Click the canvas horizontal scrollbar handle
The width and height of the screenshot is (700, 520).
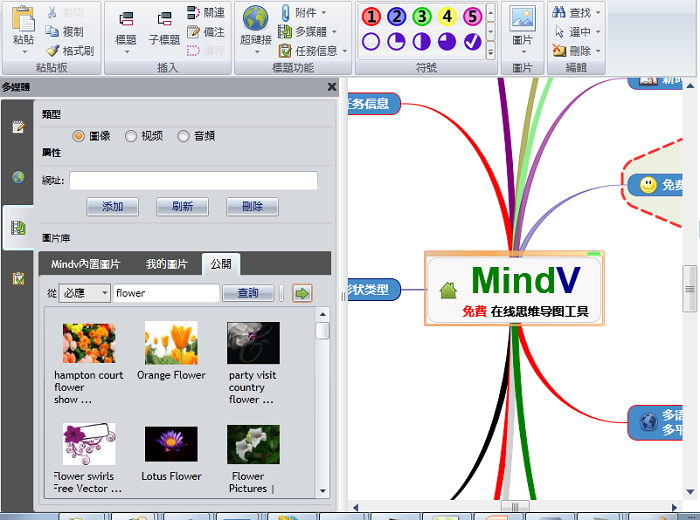click(x=515, y=507)
